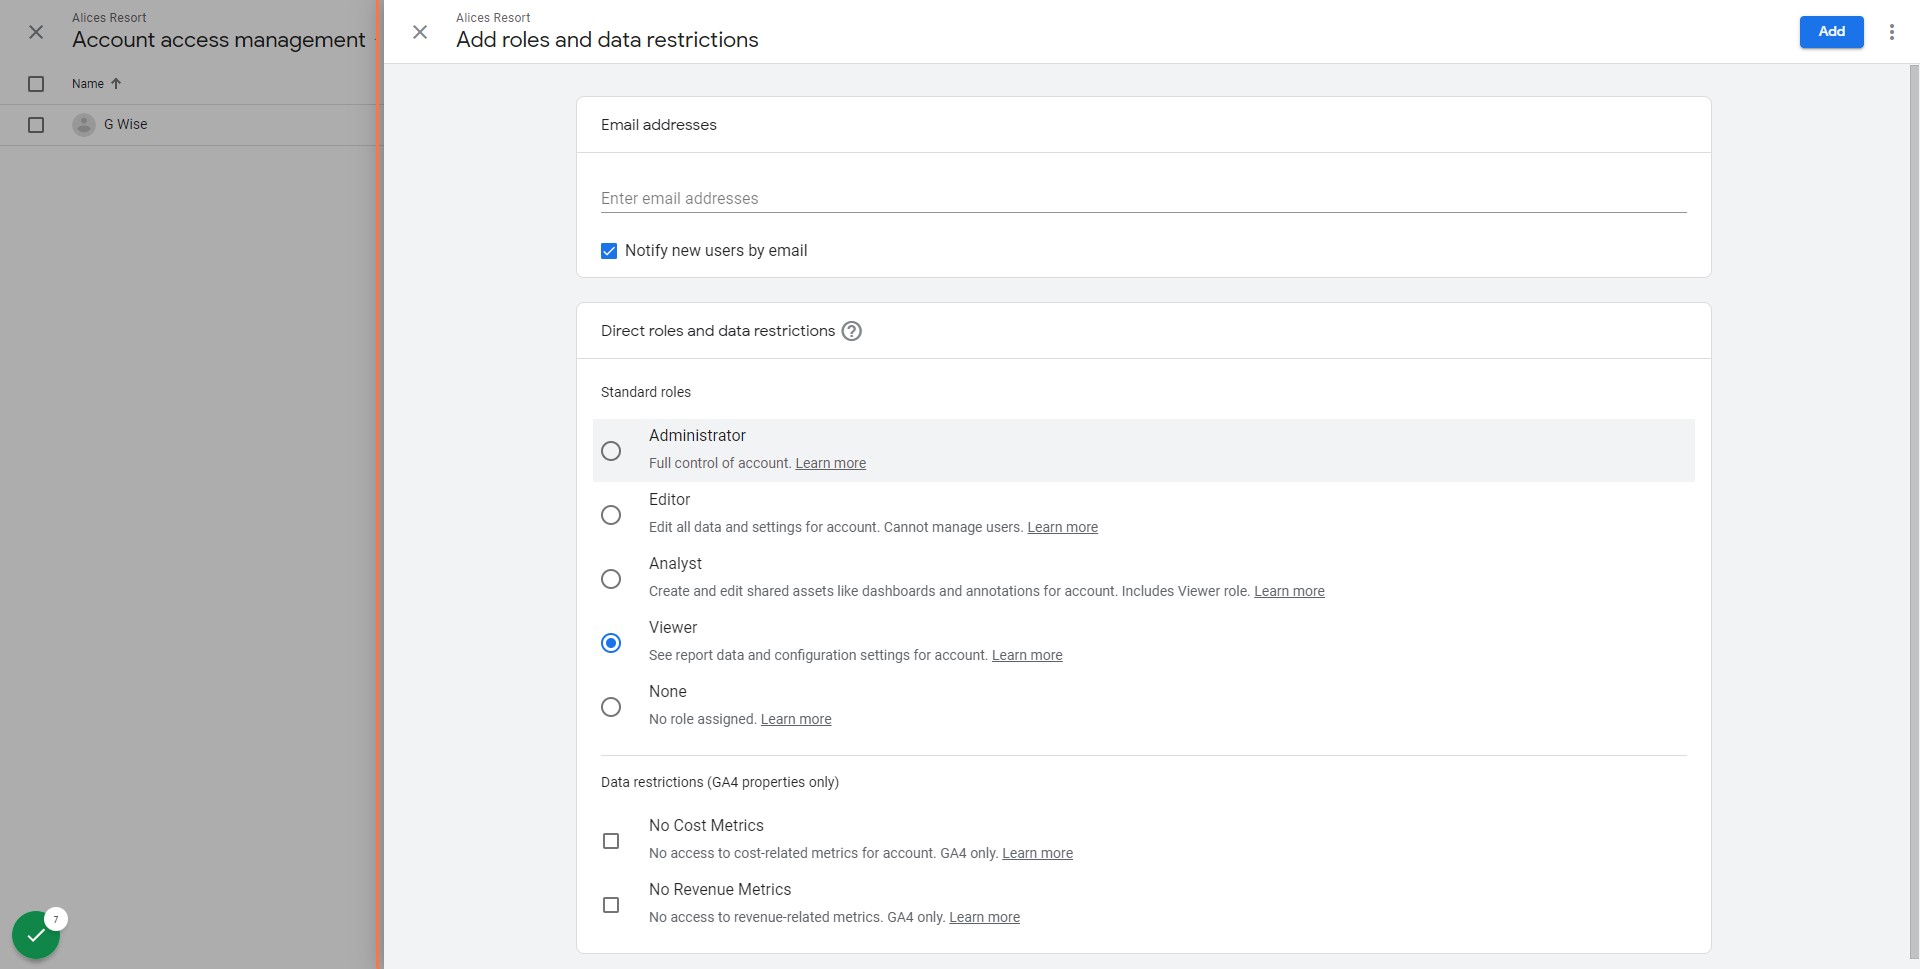Click the G Wise user name
Image resolution: width=1920 pixels, height=969 pixels.
click(x=125, y=124)
